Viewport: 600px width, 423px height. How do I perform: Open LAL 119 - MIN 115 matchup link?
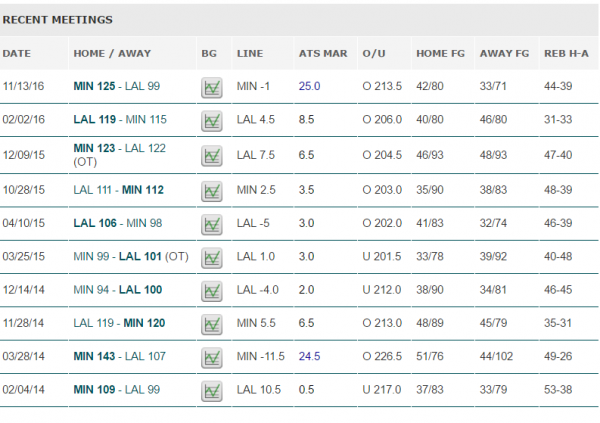click(120, 119)
